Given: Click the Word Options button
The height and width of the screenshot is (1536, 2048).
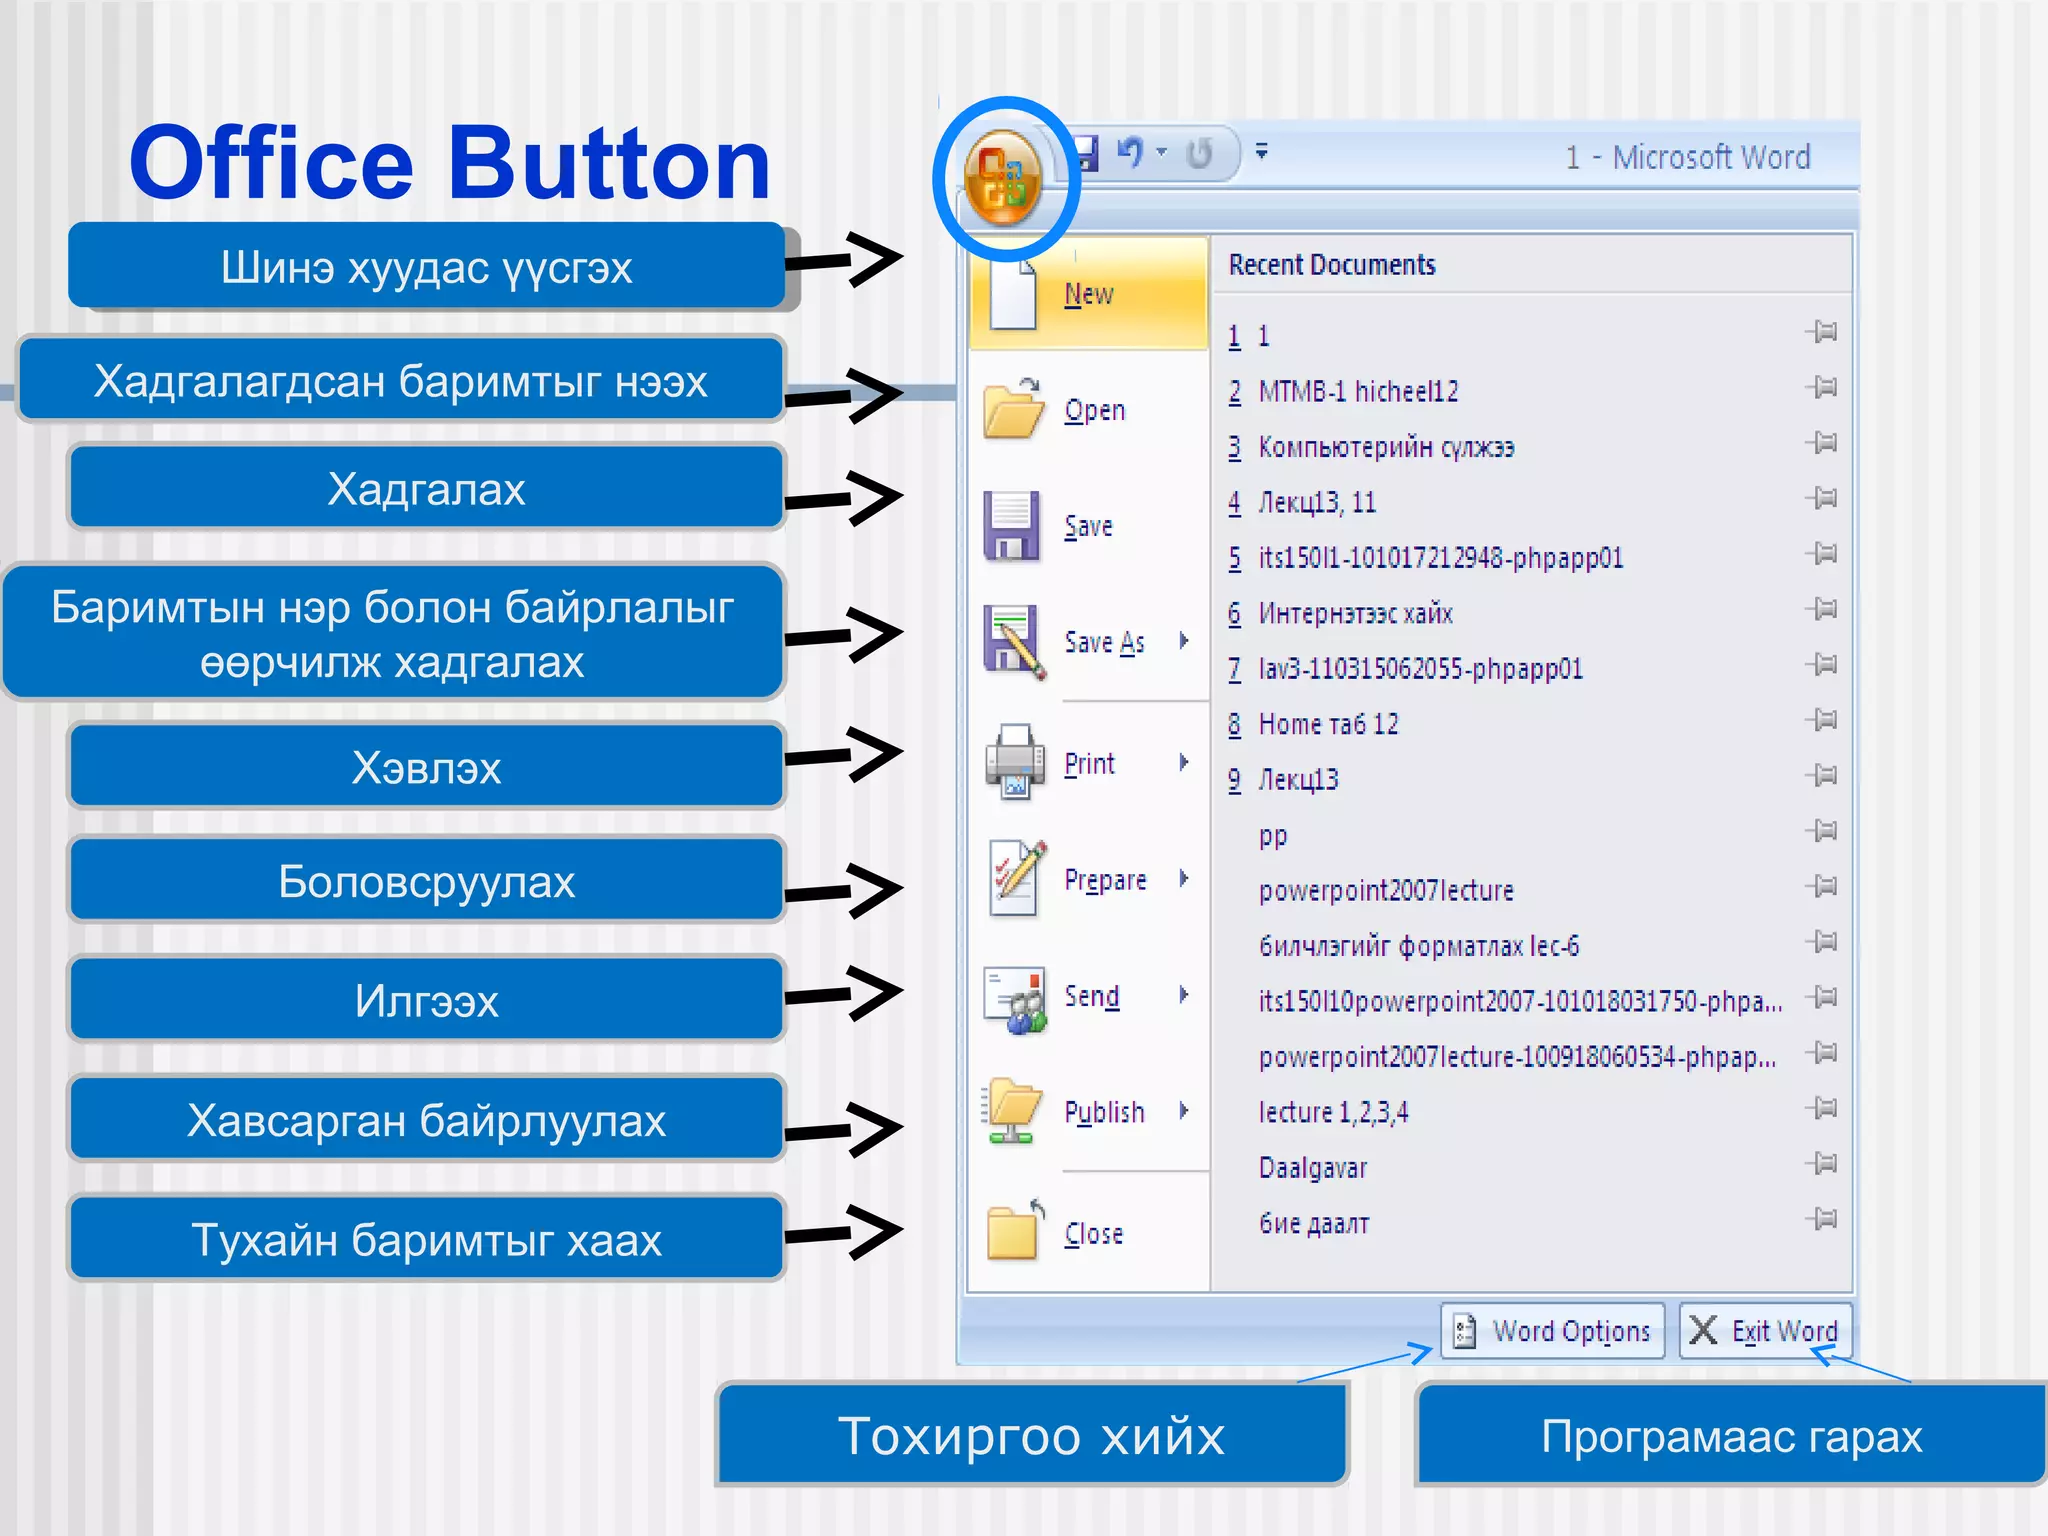Looking at the screenshot, I should coord(1552,1331).
